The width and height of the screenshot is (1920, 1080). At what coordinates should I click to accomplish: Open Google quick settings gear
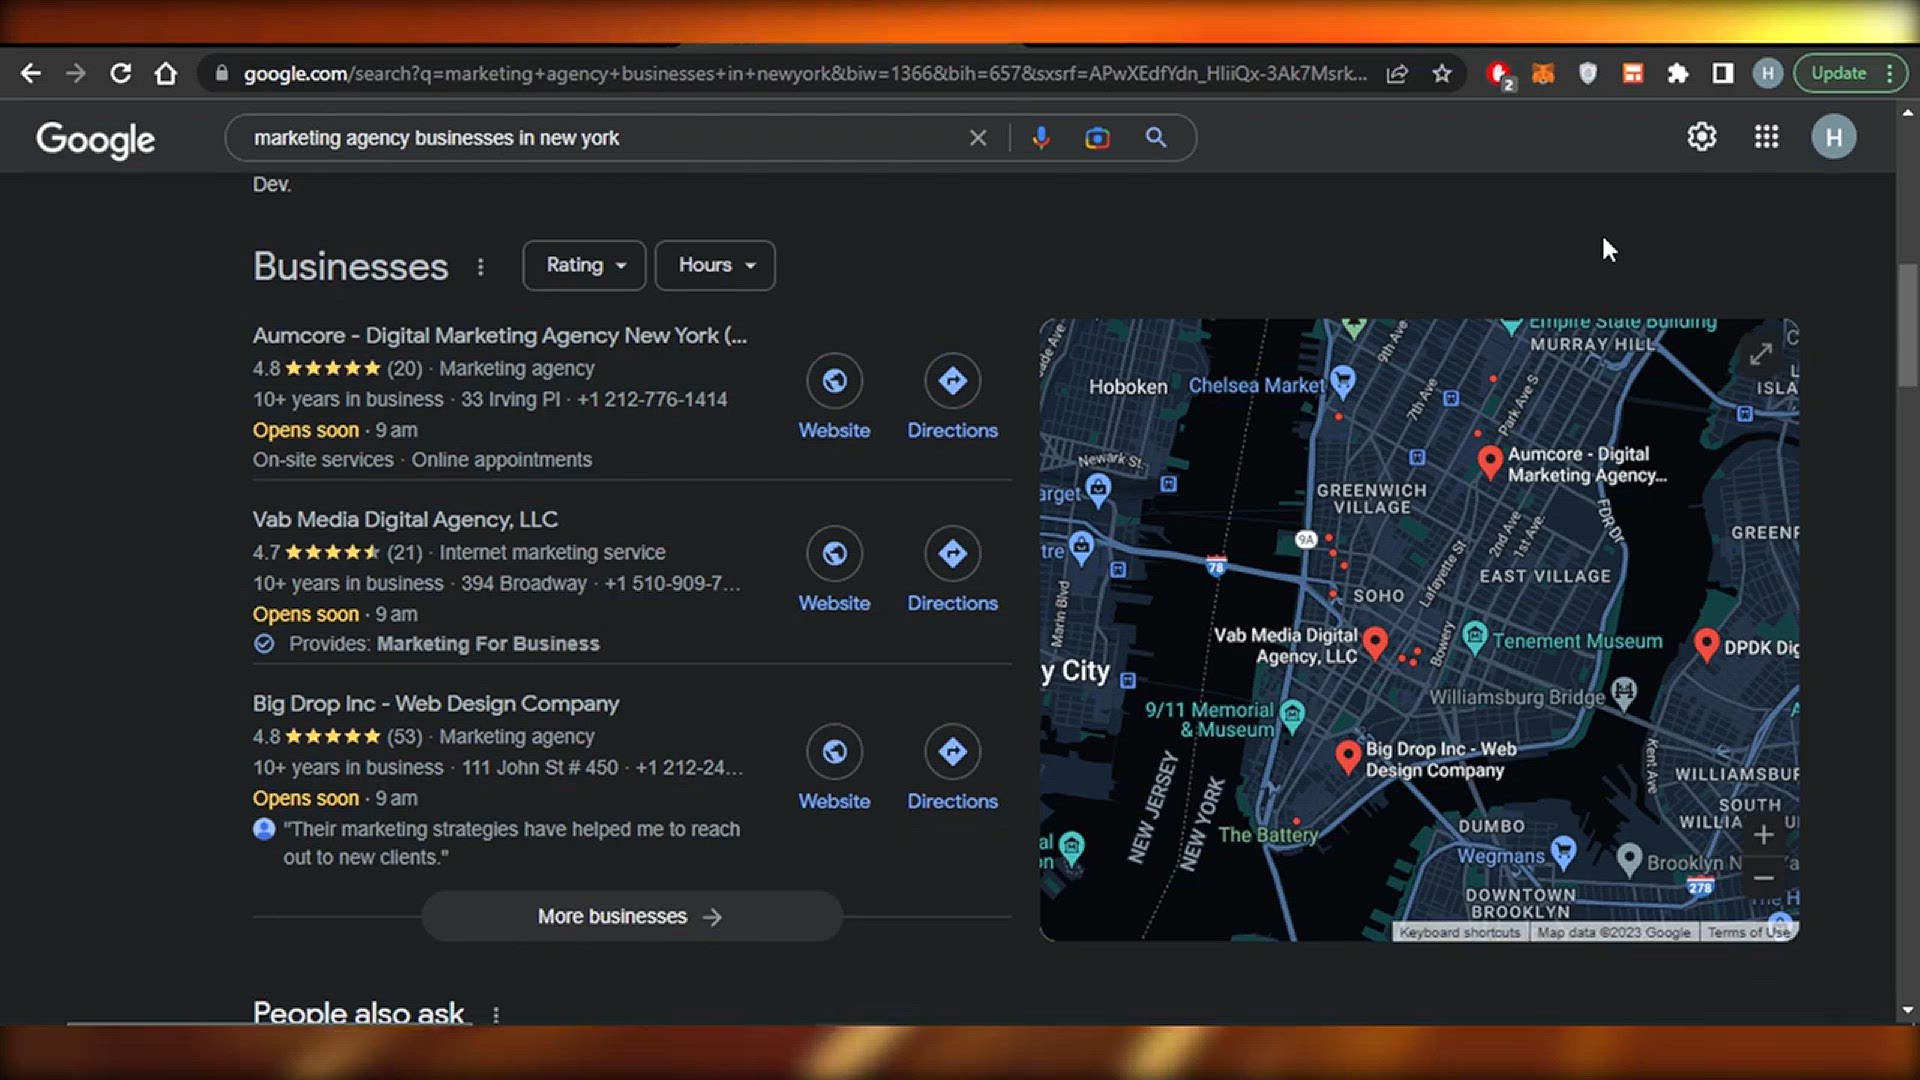(1702, 137)
